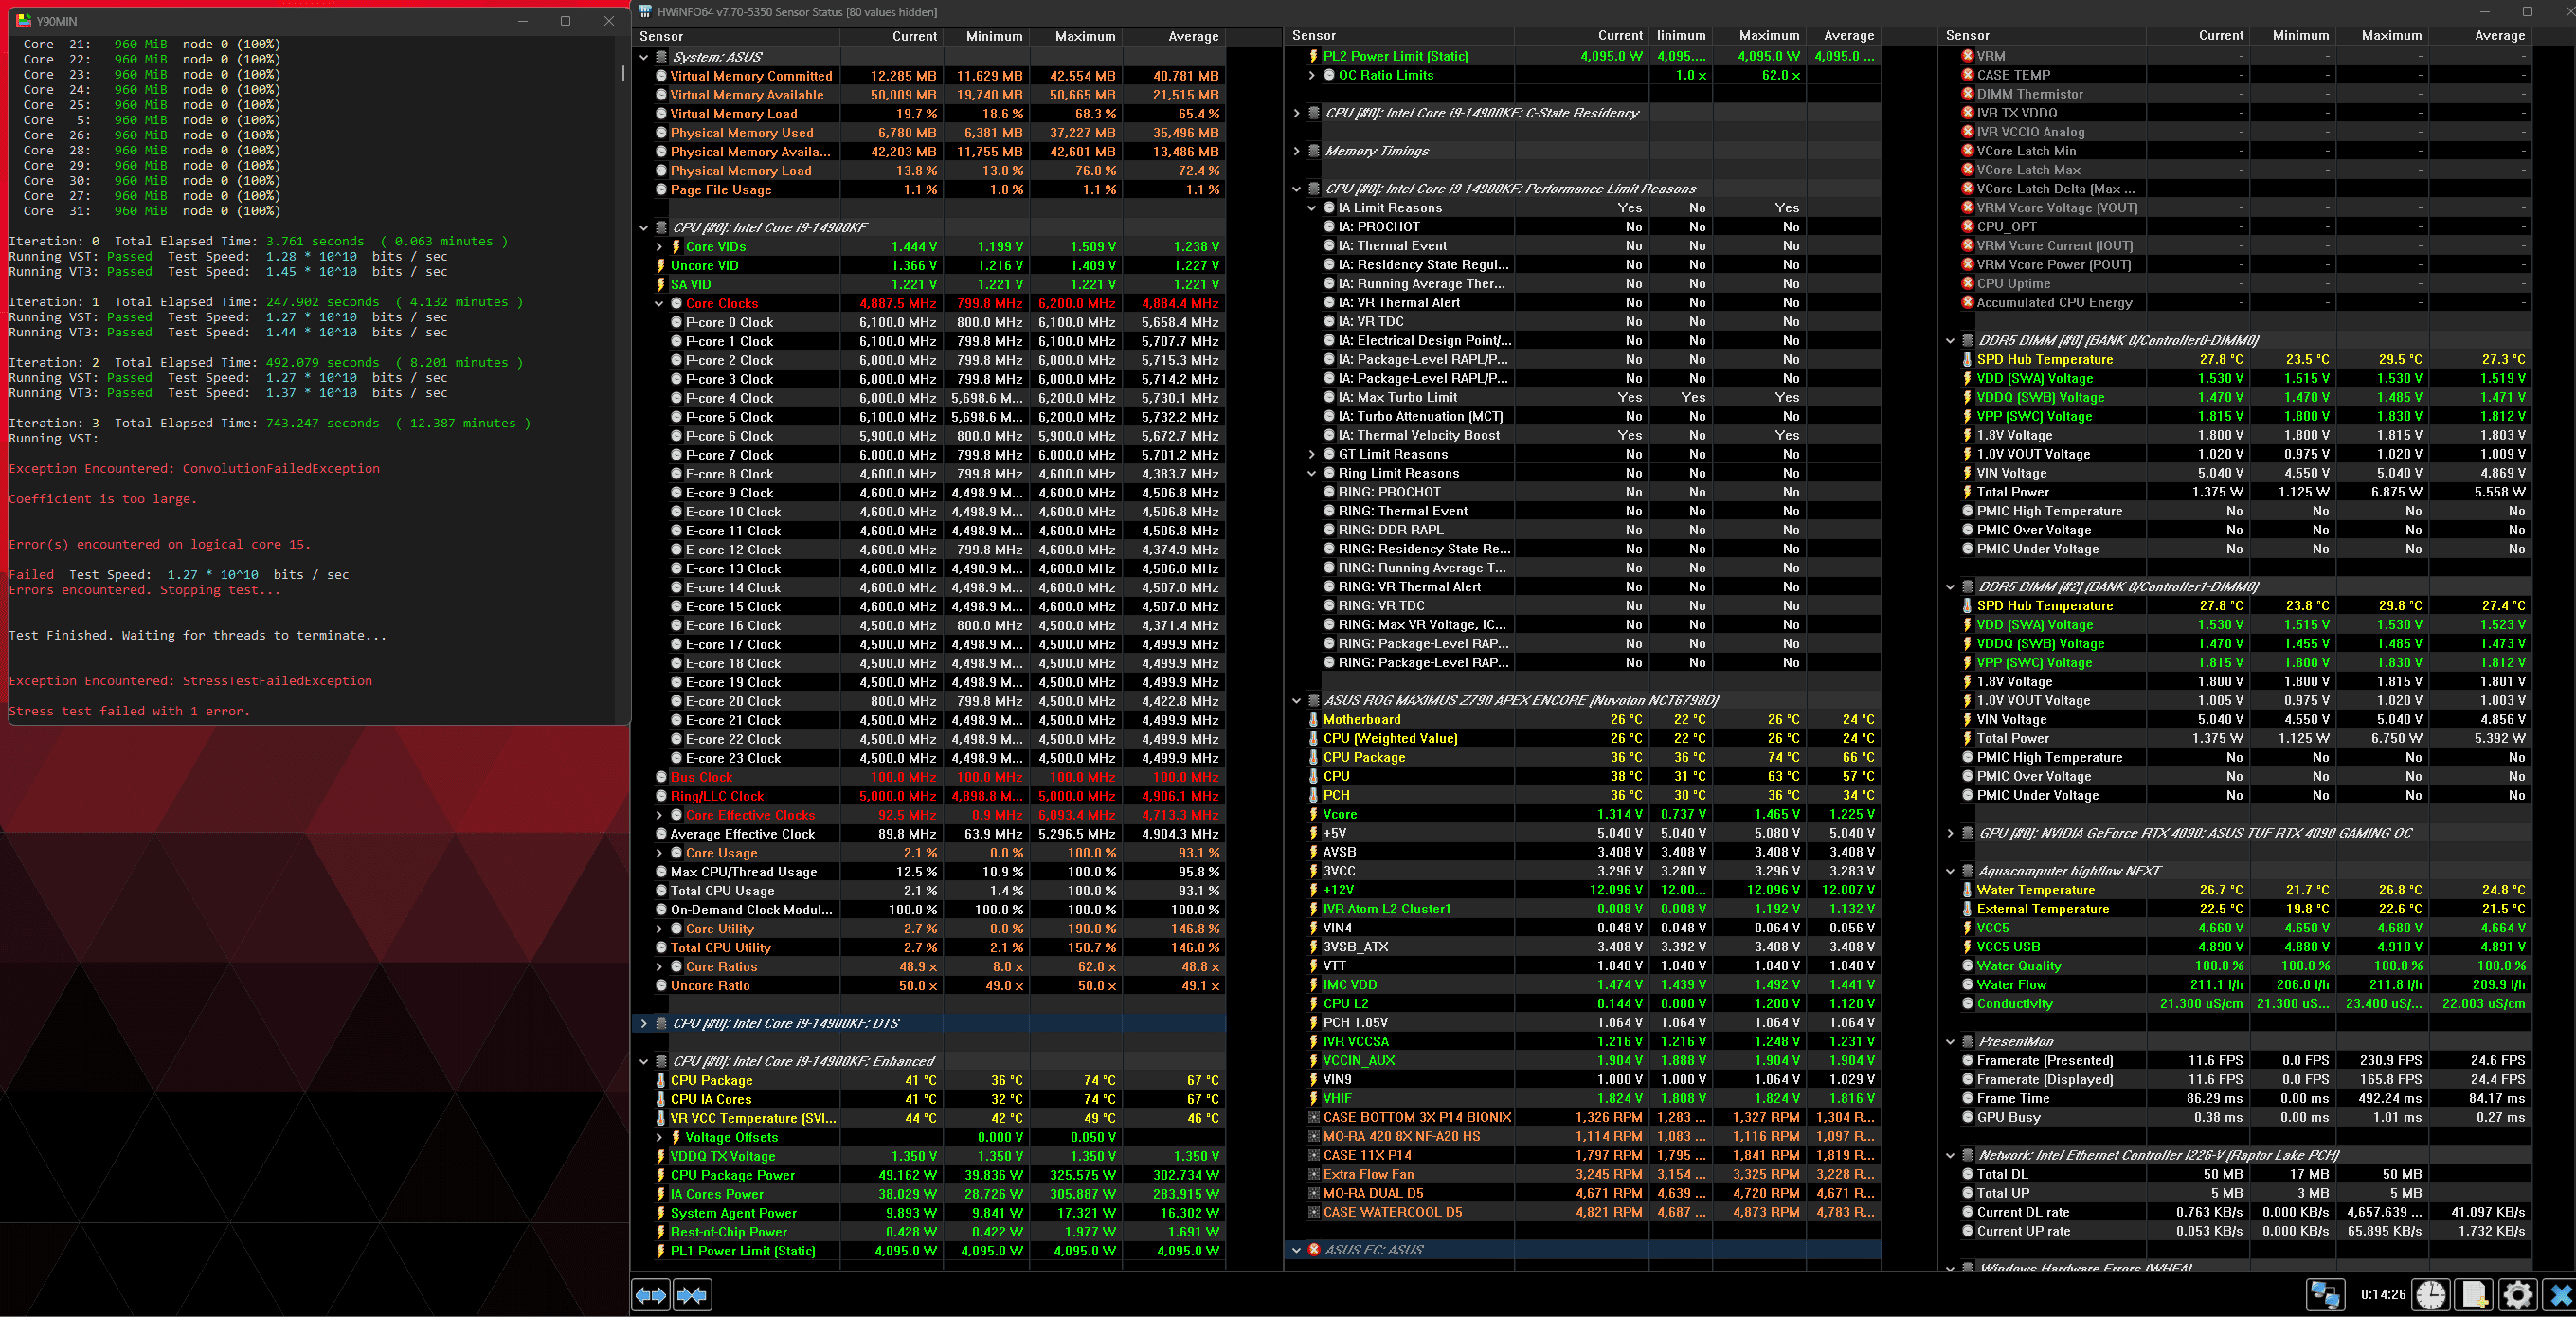
Task: Collapse the System: ASUS sensor group
Action: tap(644, 57)
